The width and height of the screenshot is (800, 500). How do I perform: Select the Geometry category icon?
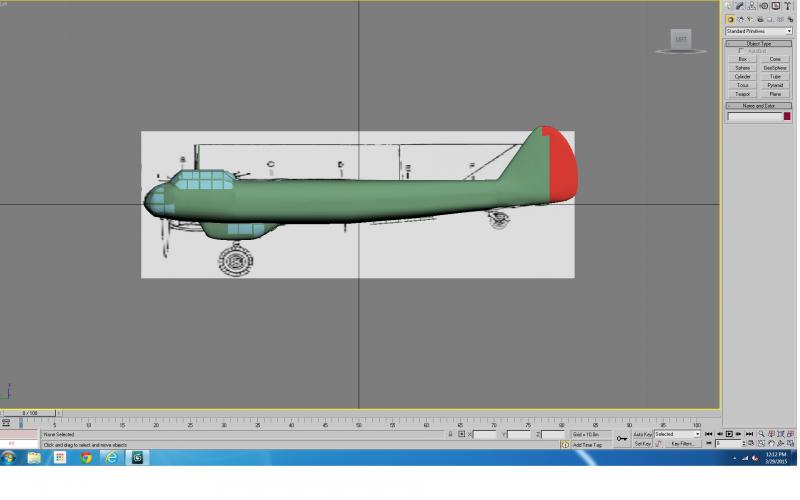click(x=730, y=19)
